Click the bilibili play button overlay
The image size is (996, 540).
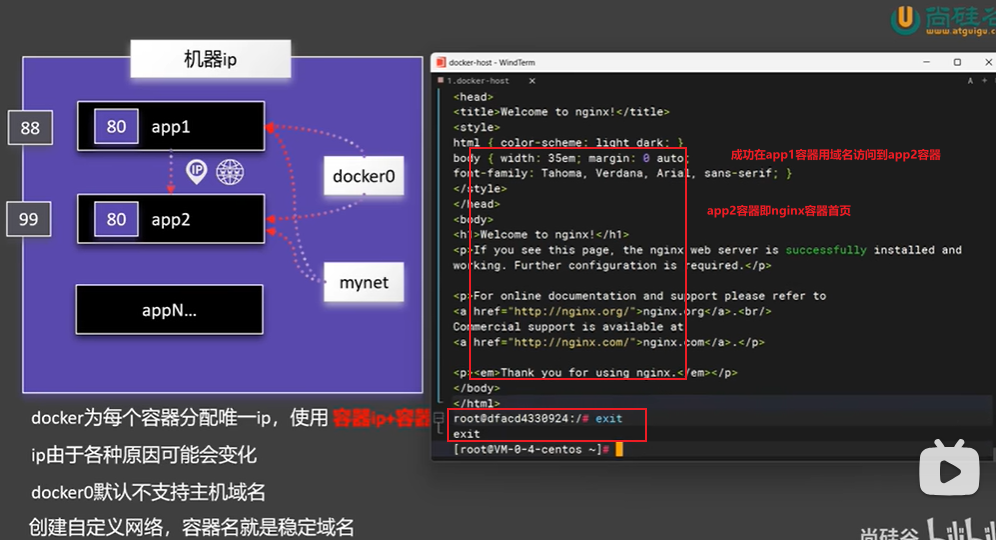[x=950, y=468]
